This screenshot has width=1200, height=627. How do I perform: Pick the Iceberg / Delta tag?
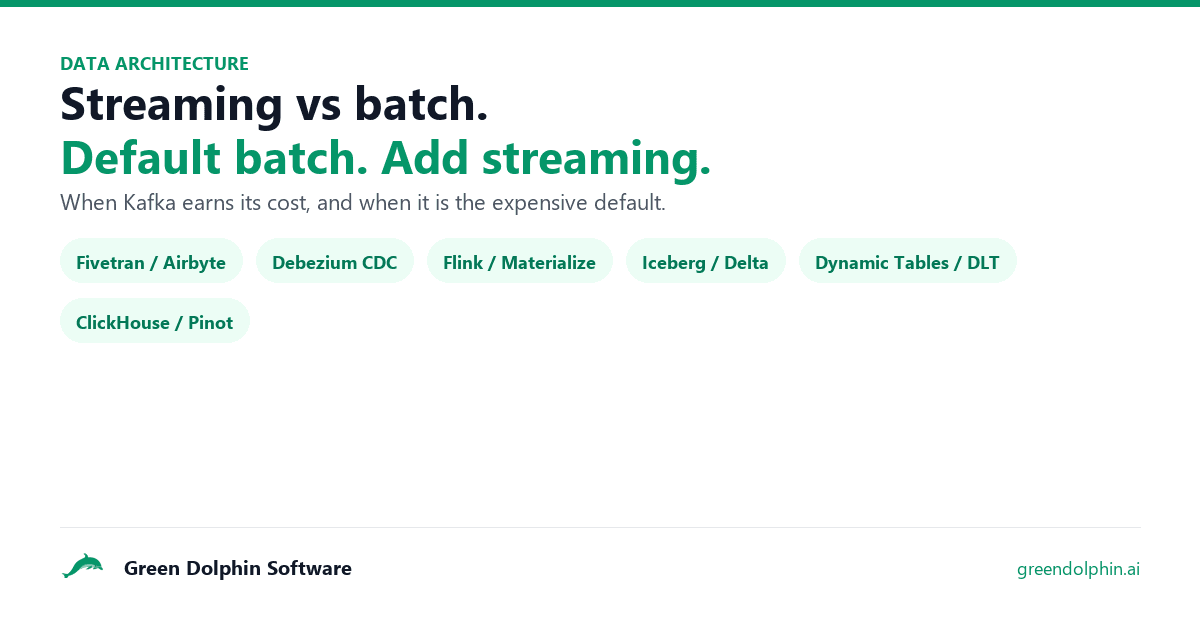coord(706,263)
